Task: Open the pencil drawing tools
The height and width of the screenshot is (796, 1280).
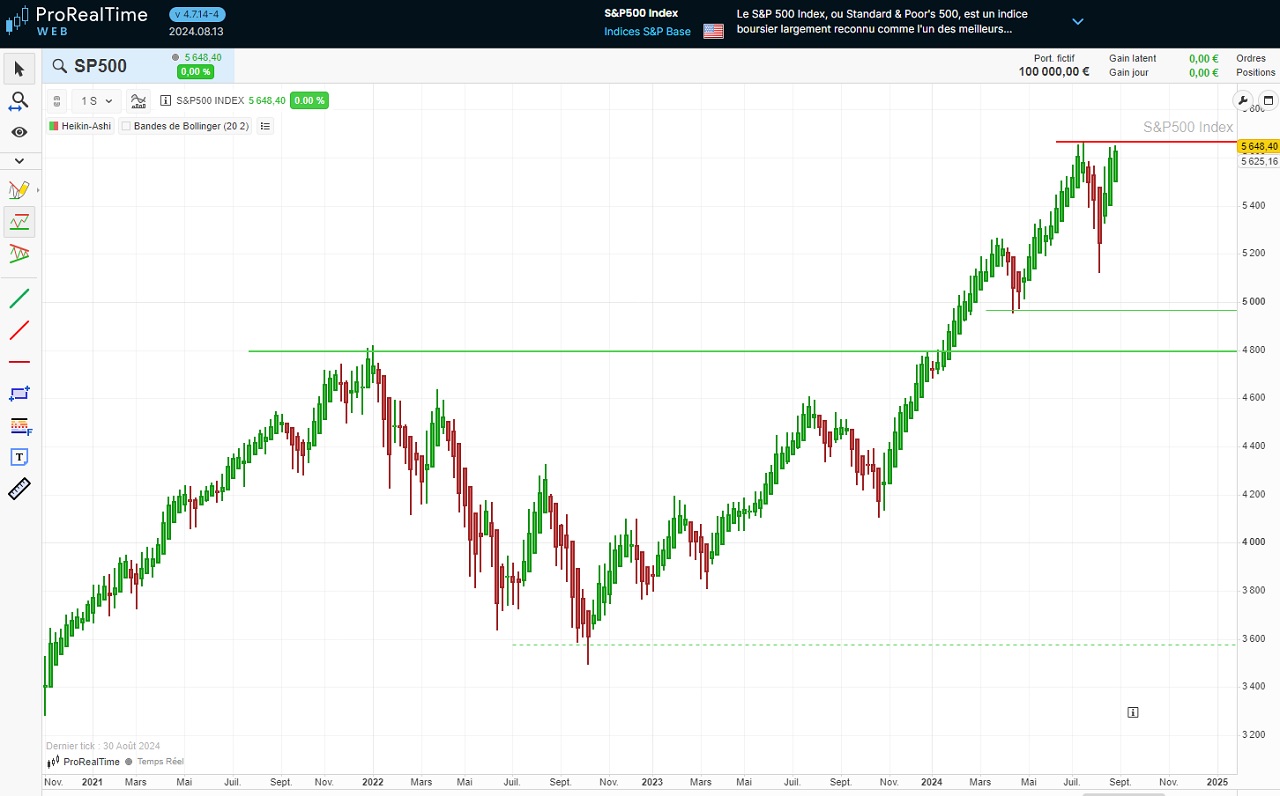Action: click(19, 190)
